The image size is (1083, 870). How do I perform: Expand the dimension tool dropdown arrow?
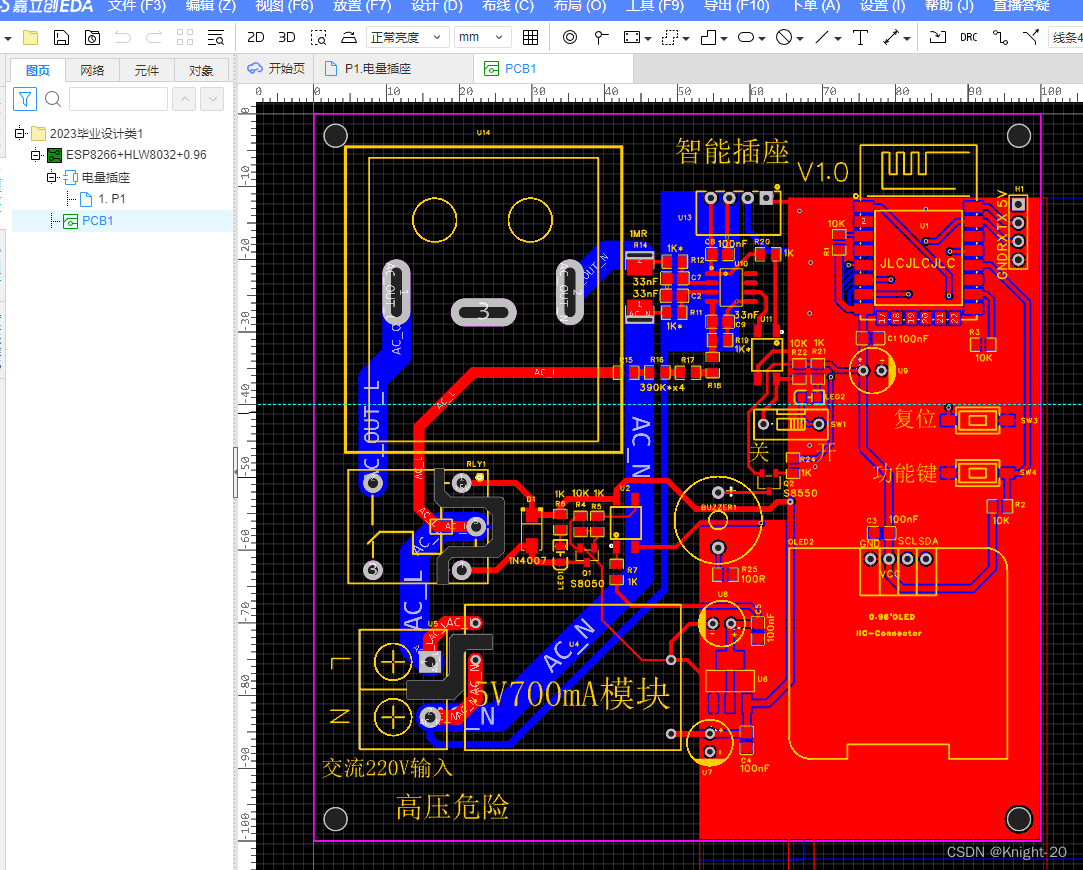point(907,39)
